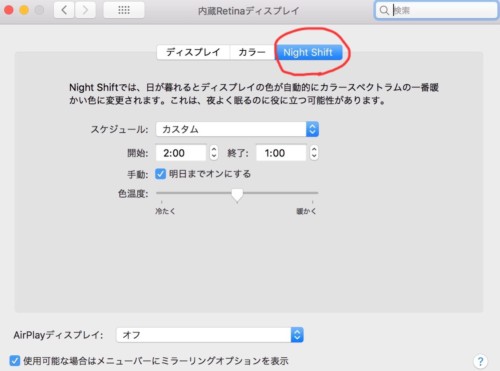Viewport: 500px width, 371px height.
Task: Focus the 検索 search field
Action: pos(436,11)
